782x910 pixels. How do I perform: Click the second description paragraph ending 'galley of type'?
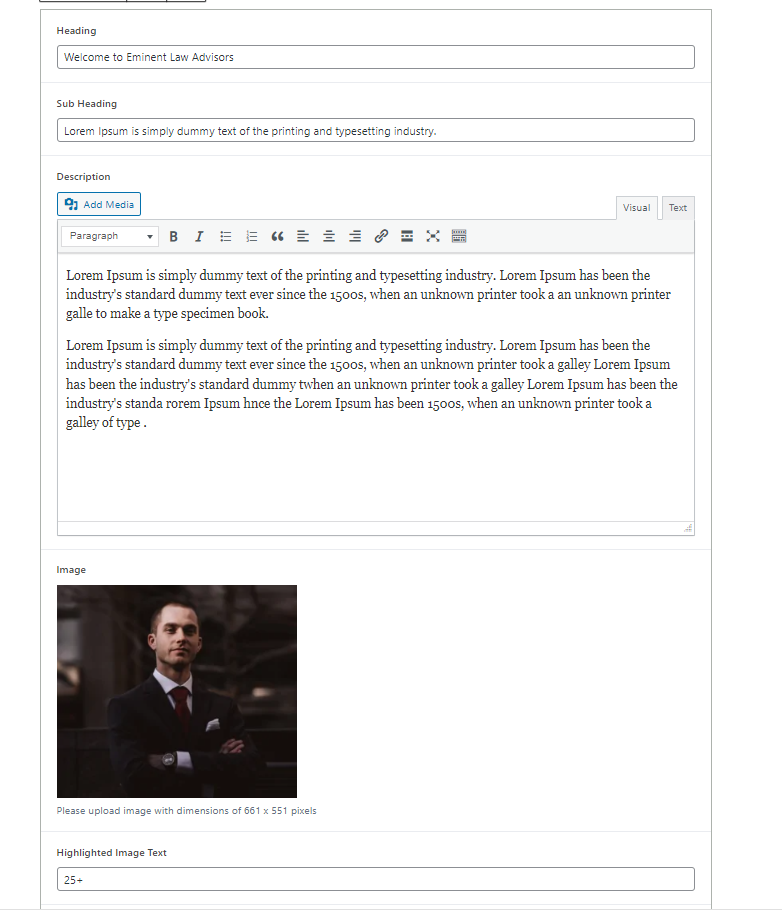[x=372, y=384]
